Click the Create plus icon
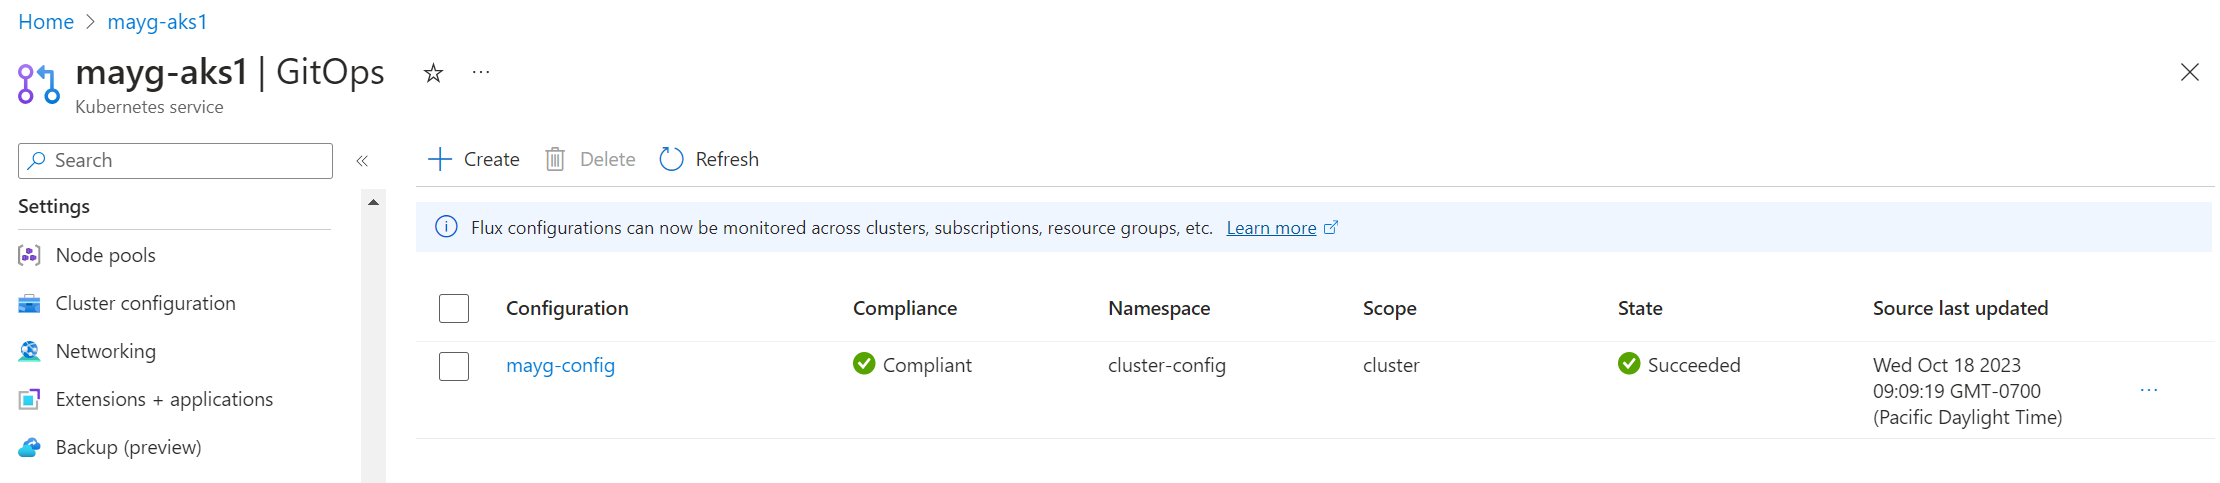This screenshot has height=483, width=2220. click(x=440, y=159)
